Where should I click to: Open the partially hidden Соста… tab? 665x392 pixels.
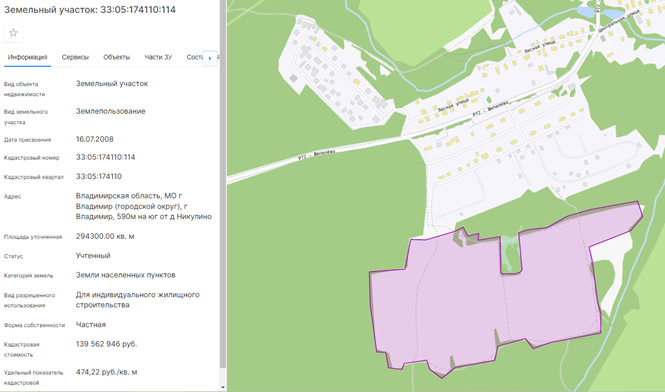point(195,57)
